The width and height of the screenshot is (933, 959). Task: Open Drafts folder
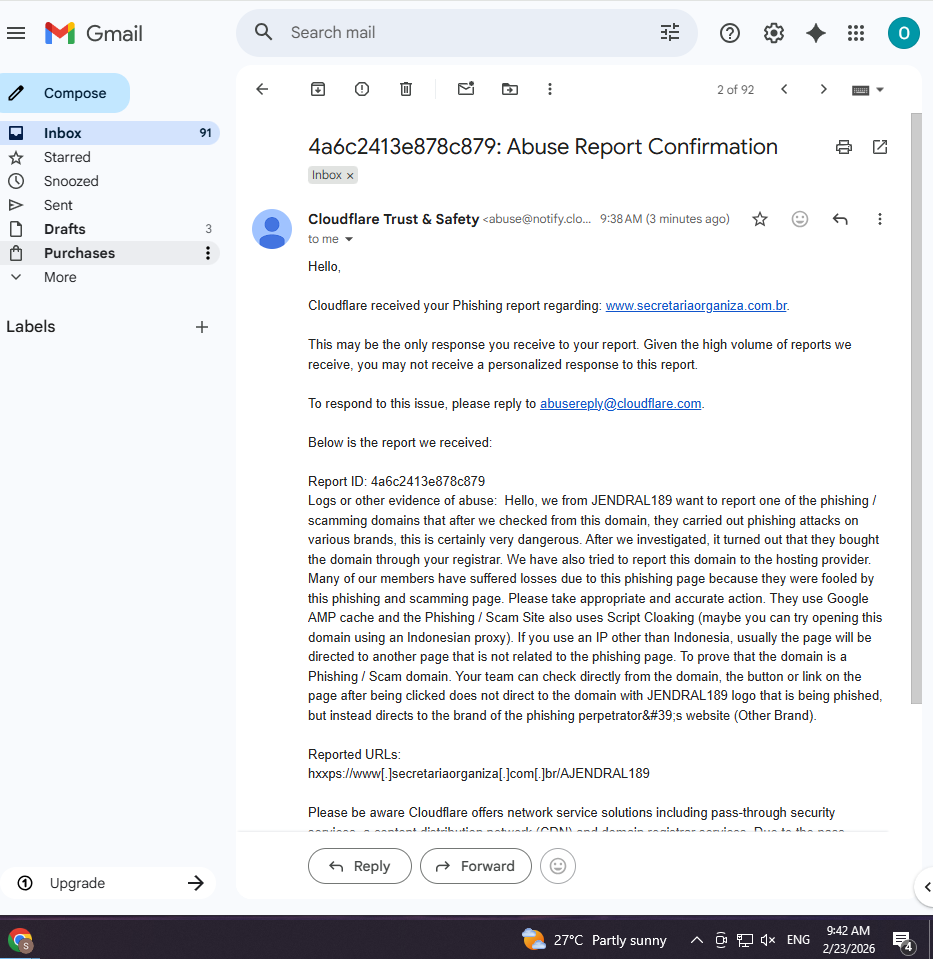pos(109,229)
